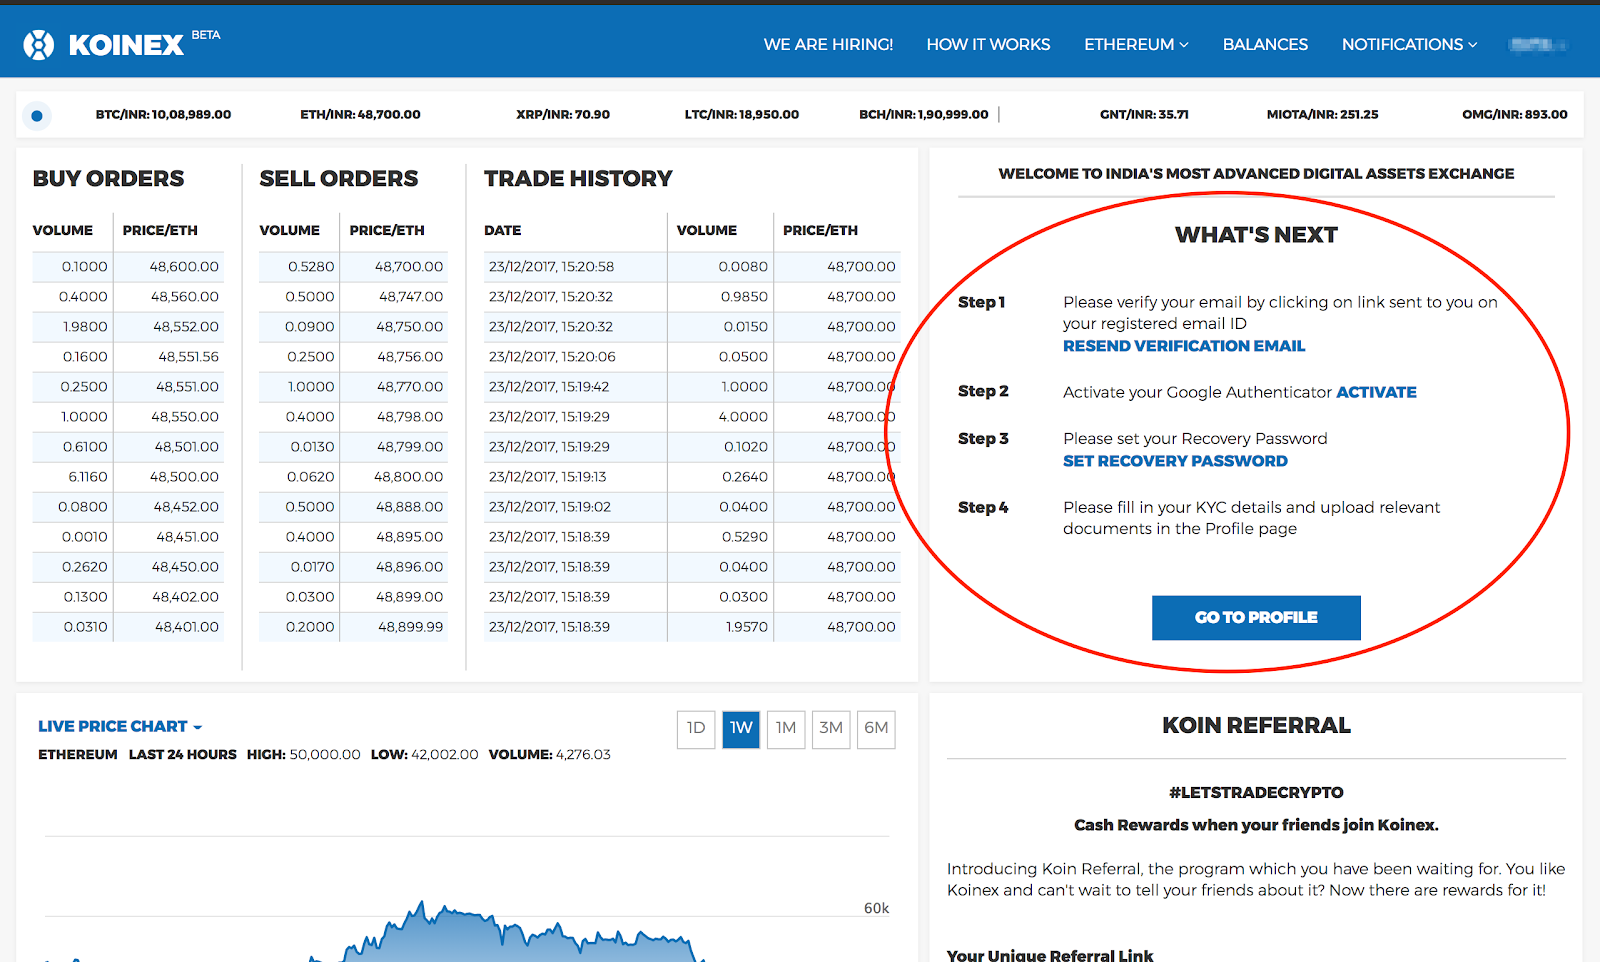The width and height of the screenshot is (1600, 962).
Task: Click trade history volume 4.0000
Action: pyautogui.click(x=743, y=417)
